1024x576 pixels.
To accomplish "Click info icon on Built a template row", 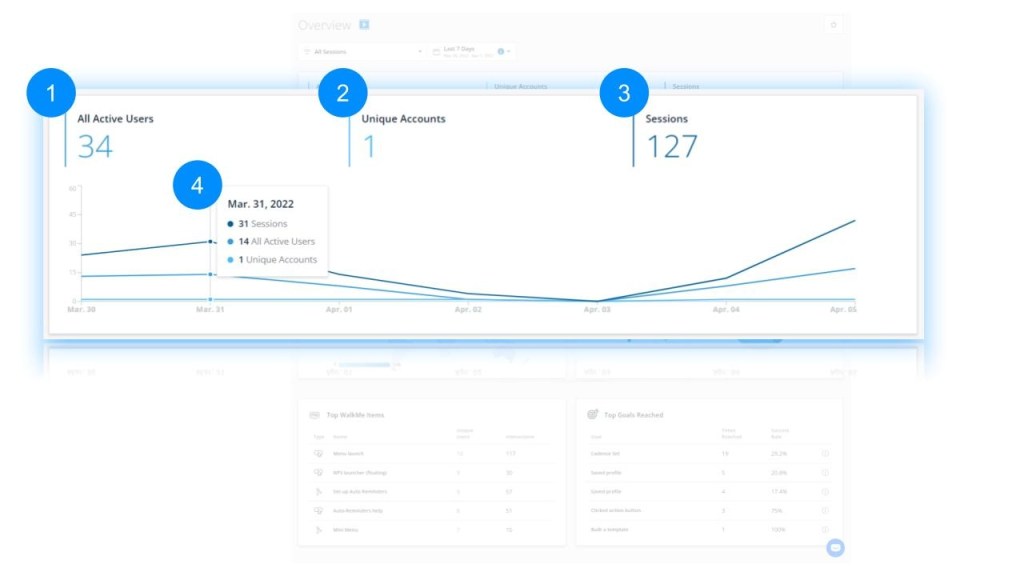I will [825, 529].
